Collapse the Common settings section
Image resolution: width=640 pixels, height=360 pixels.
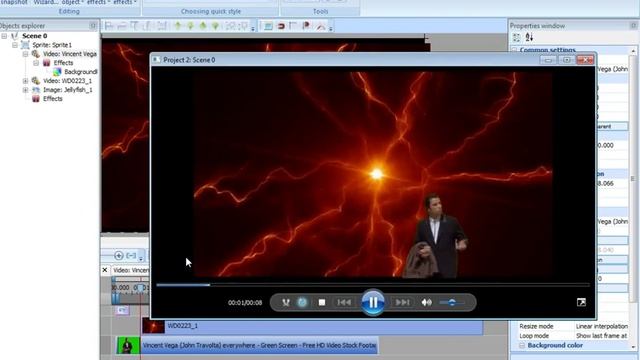[515, 50]
